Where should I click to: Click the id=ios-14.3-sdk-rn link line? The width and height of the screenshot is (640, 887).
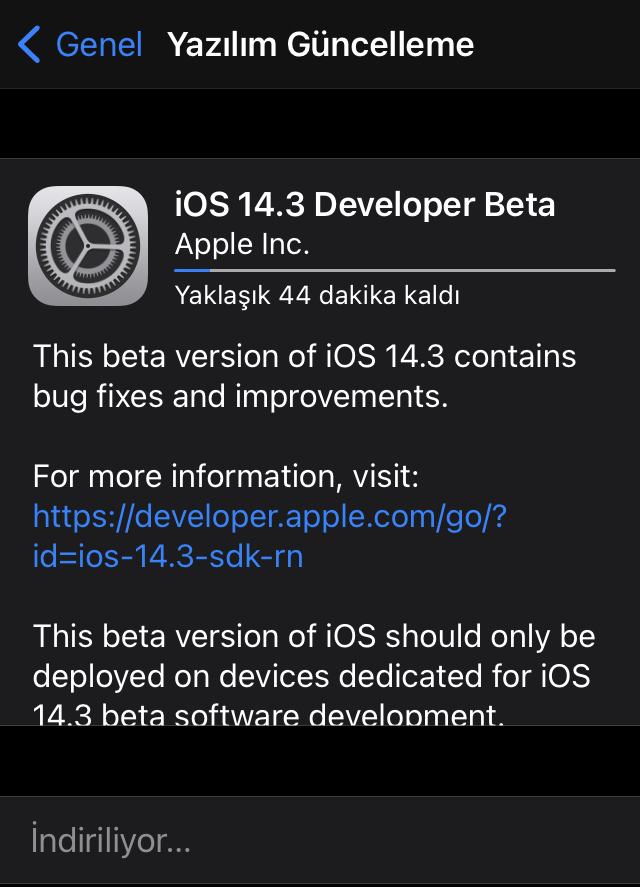168,556
